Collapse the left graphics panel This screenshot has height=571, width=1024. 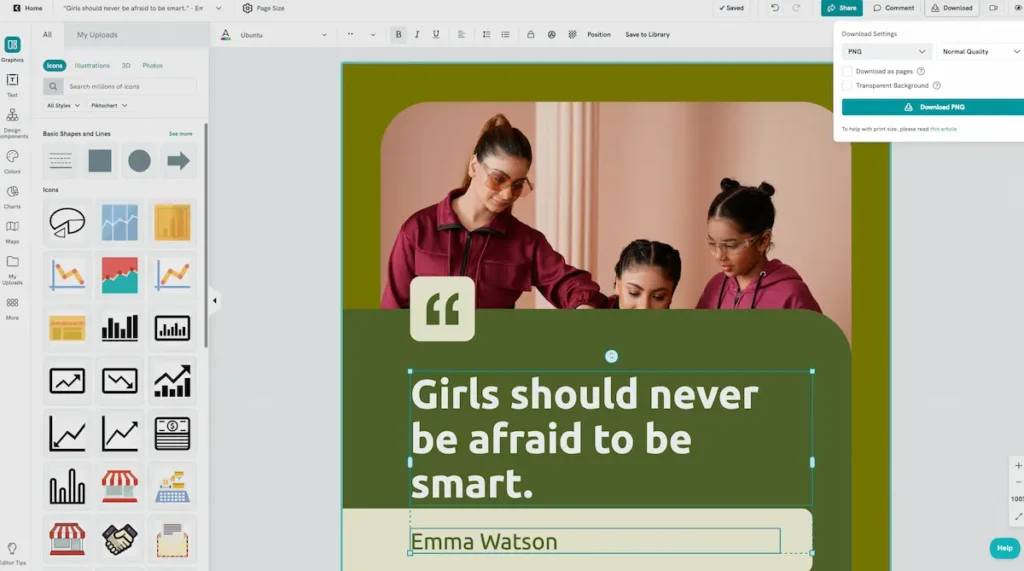(x=215, y=301)
